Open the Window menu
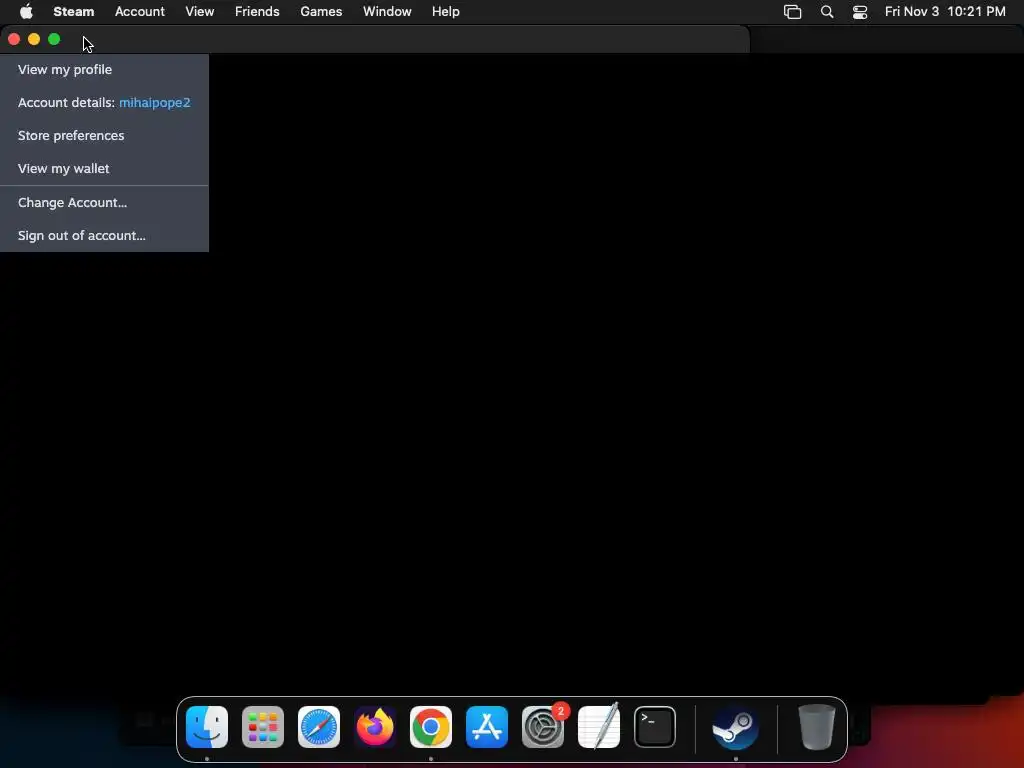Image resolution: width=1024 pixels, height=768 pixels. tap(387, 12)
